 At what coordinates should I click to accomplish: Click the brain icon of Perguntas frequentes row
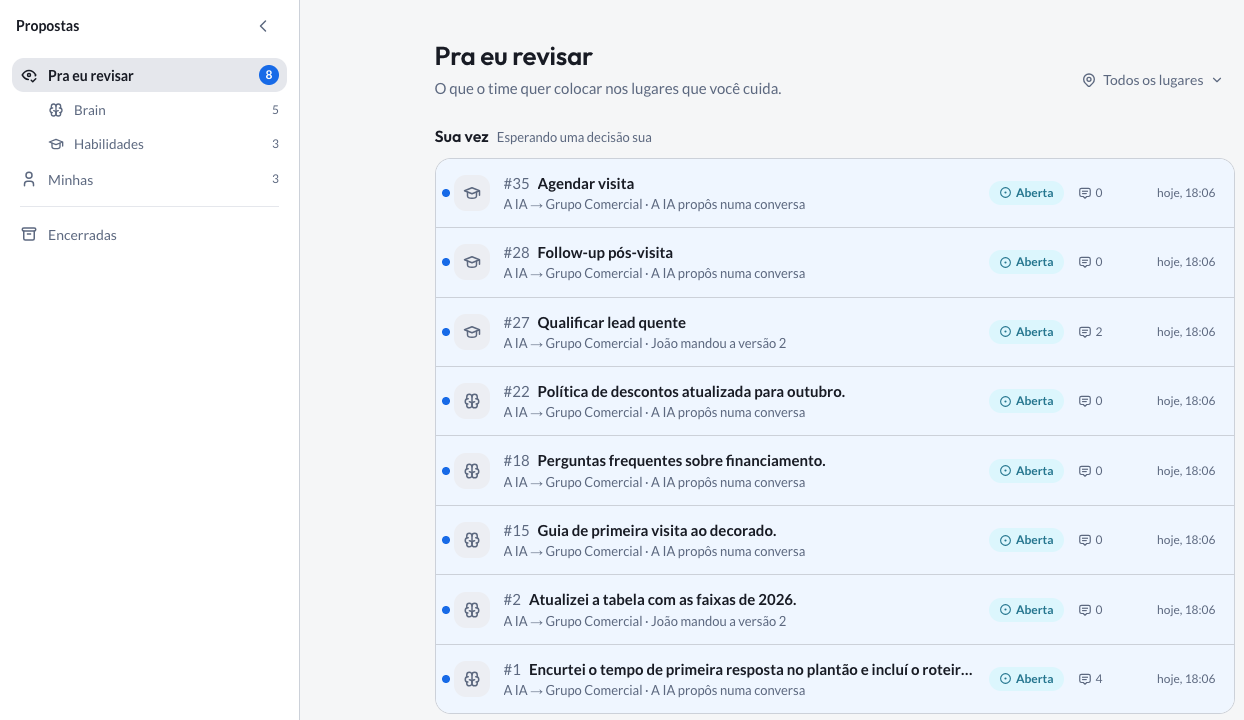472,471
